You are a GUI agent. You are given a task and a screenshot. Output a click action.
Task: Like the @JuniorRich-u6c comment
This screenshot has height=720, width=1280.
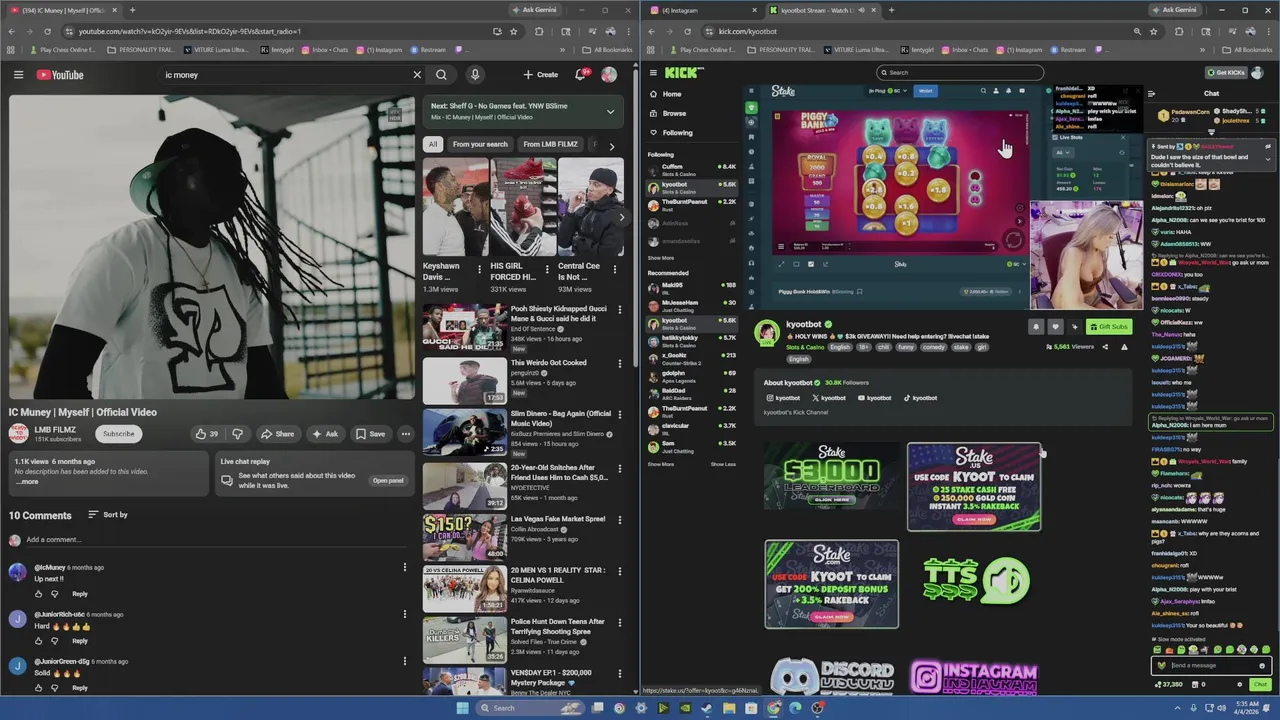40,641
